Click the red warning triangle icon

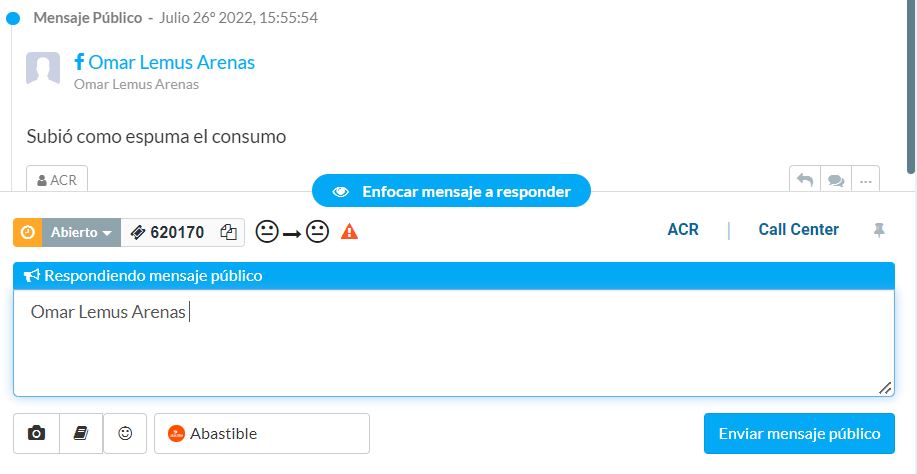(x=349, y=232)
